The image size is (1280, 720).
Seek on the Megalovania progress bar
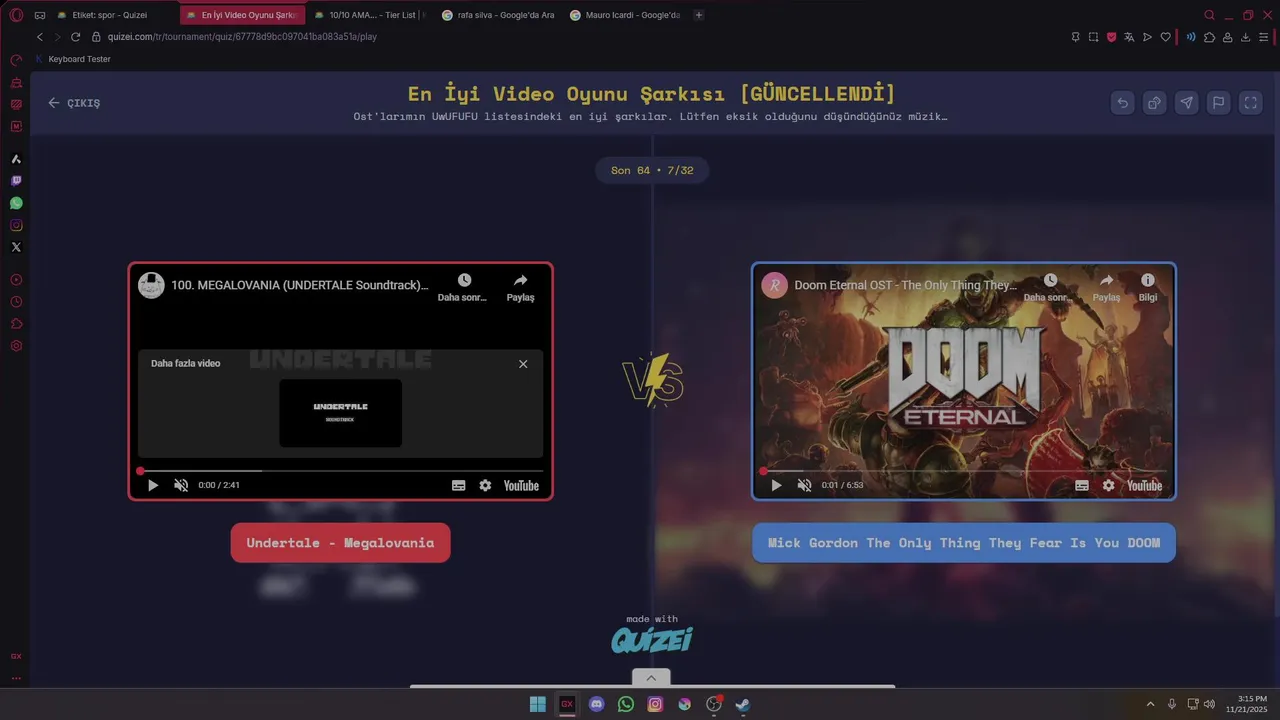pos(340,471)
